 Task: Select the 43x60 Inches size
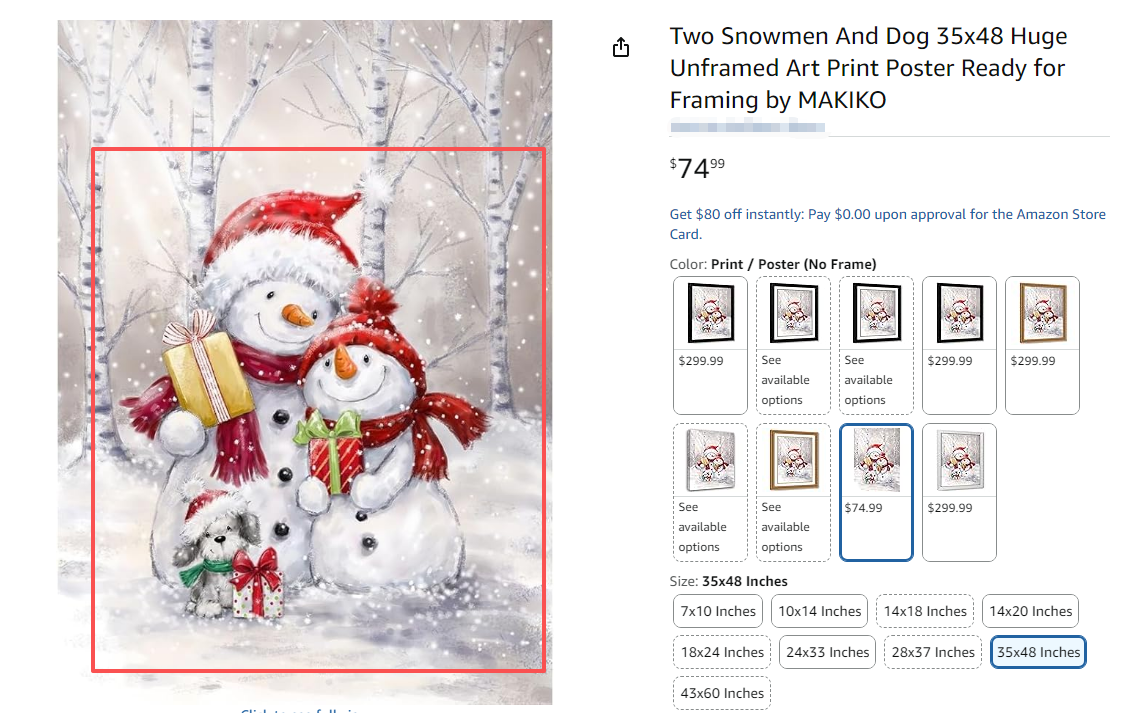[x=722, y=693]
